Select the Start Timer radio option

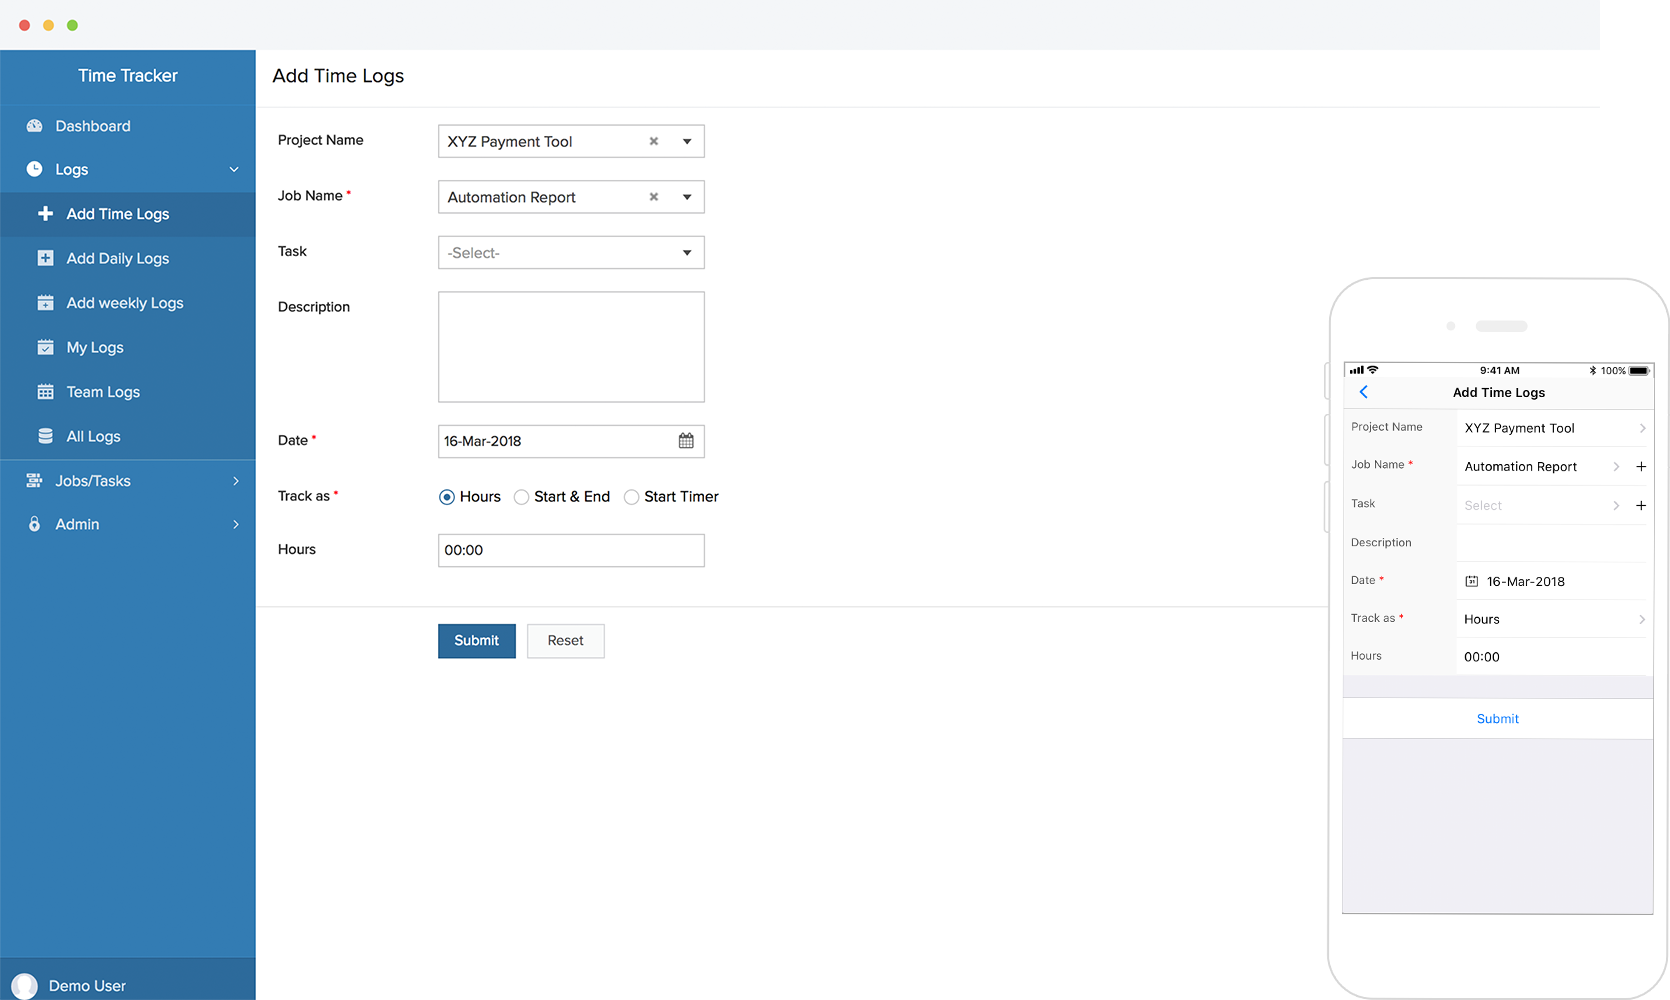pyautogui.click(x=631, y=497)
